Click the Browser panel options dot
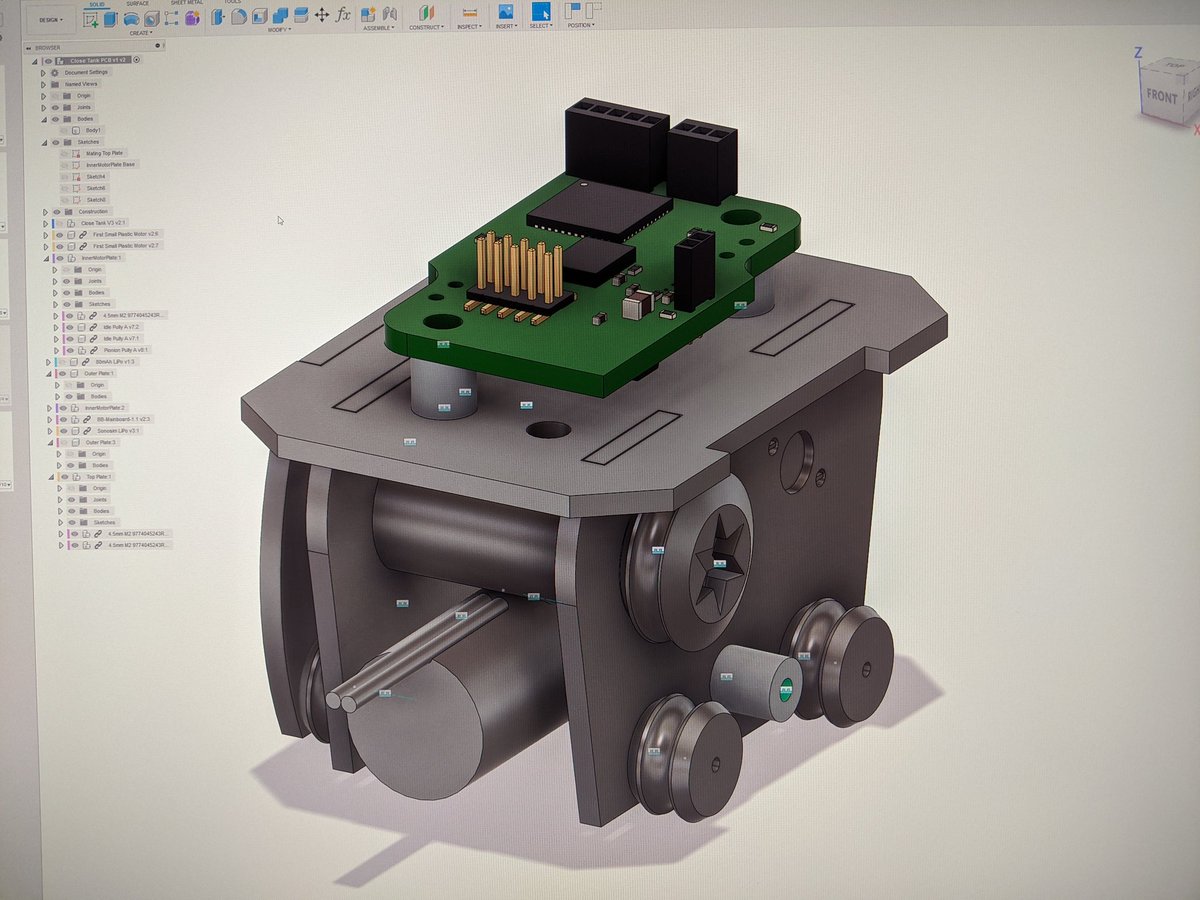Viewport: 1200px width, 900px height. click(158, 46)
